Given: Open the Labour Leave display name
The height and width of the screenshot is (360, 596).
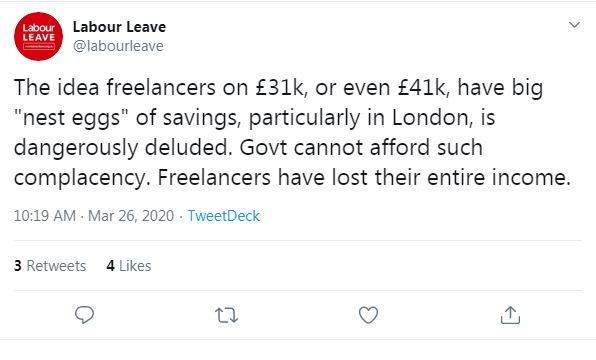Looking at the screenshot, I should point(119,27).
